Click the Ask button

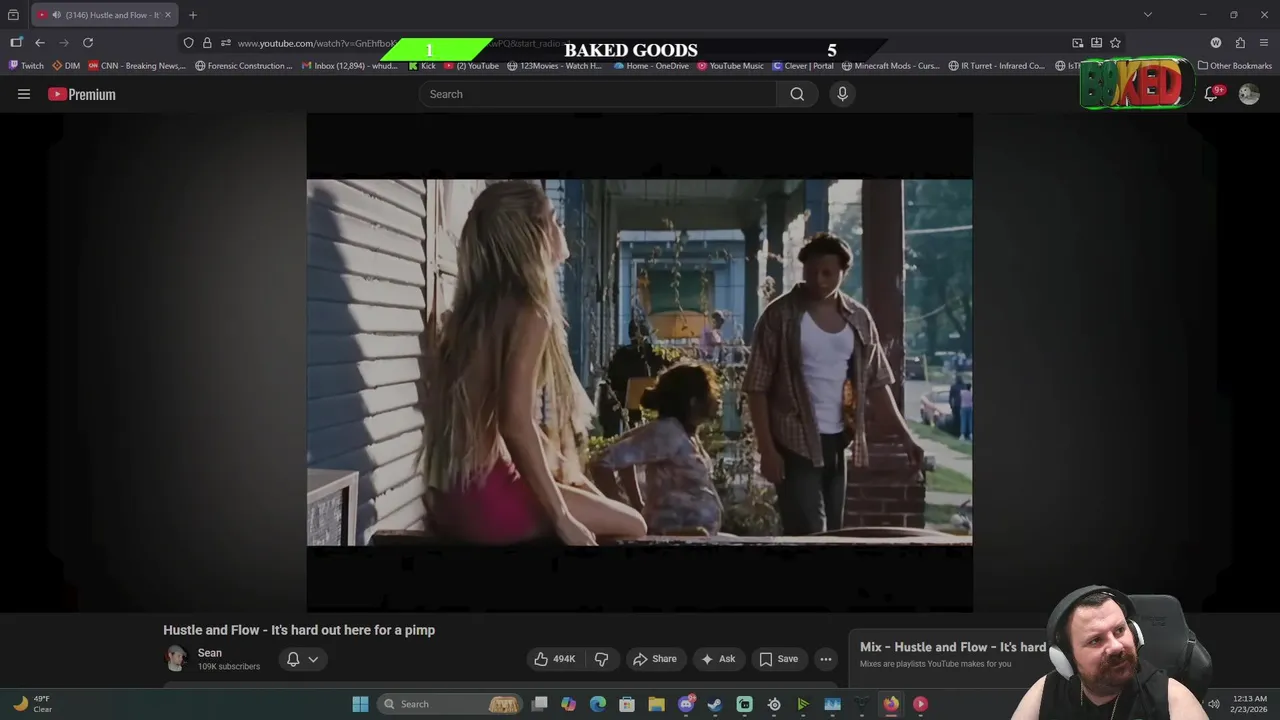[719, 659]
